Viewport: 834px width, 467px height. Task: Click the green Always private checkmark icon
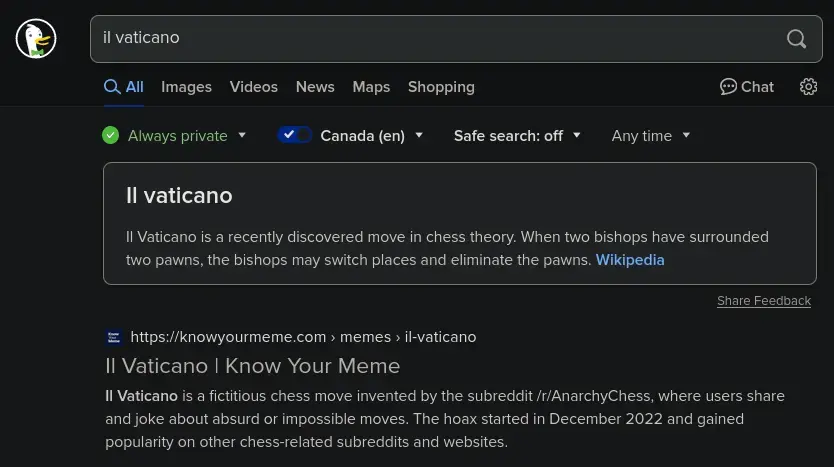(x=111, y=136)
